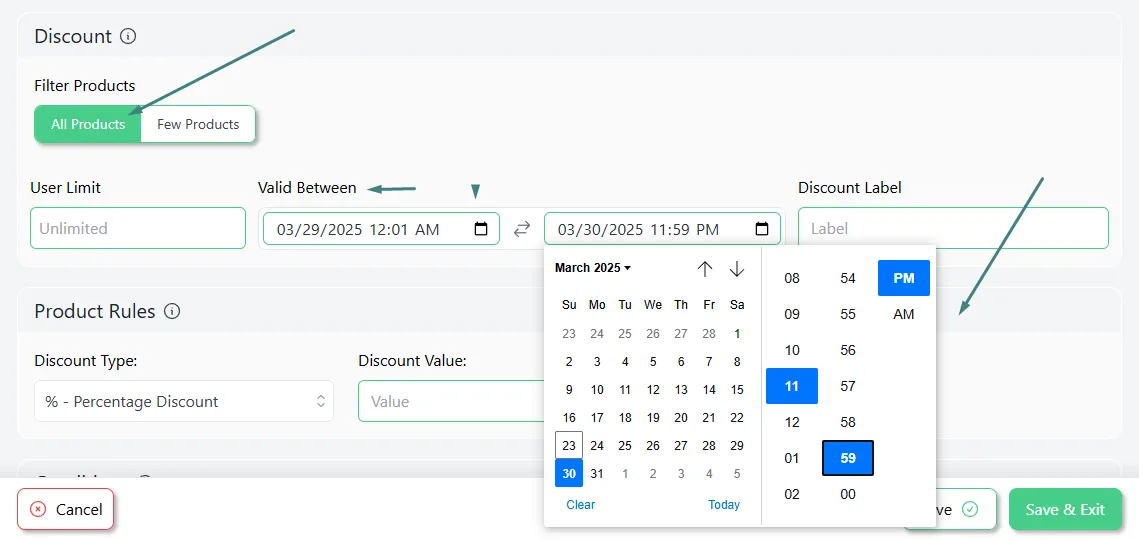Click the X icon on Cancel button

pyautogui.click(x=38, y=509)
